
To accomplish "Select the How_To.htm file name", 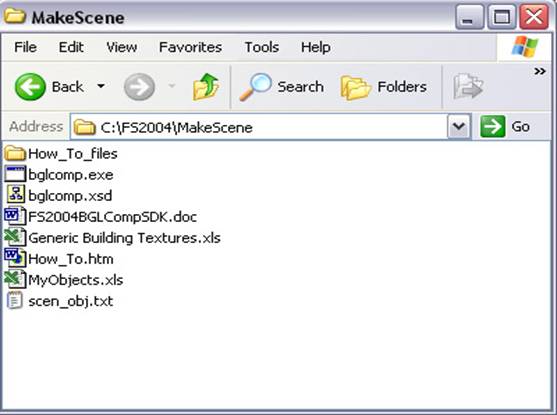I will (71, 259).
